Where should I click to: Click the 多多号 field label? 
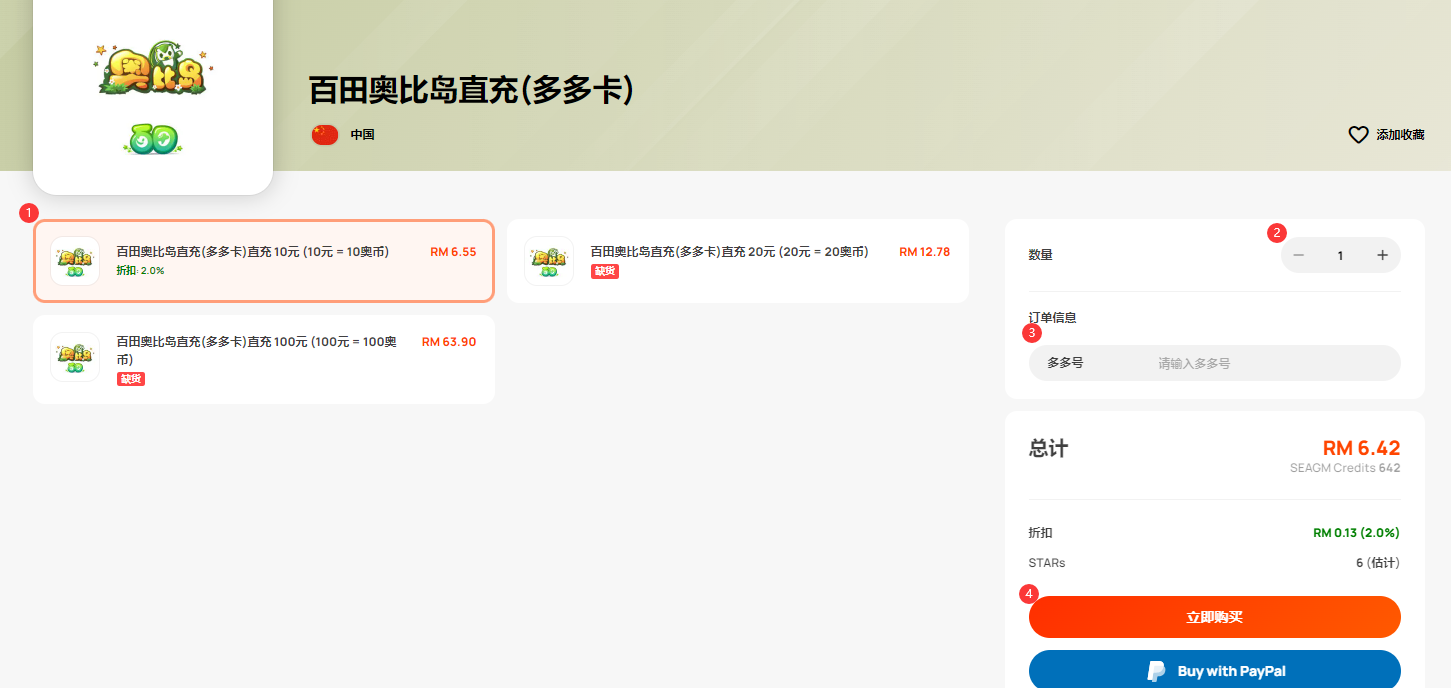[x=1065, y=363]
